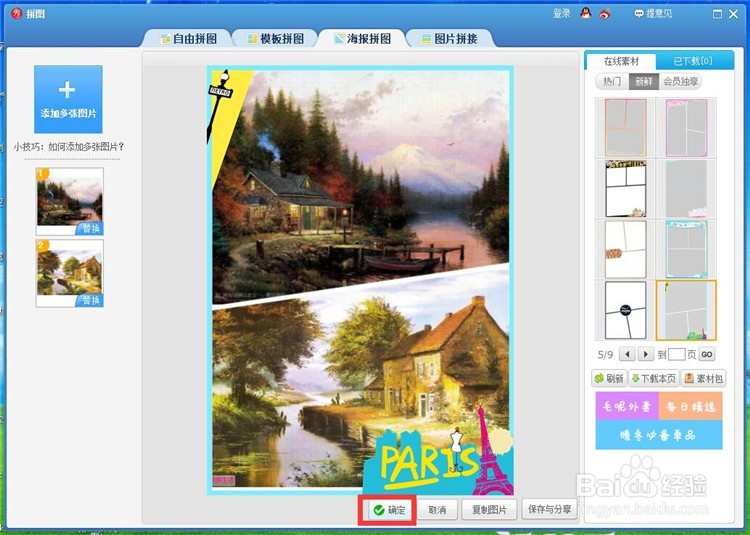Open the 提意见 feedback link
Screen dimensions: 750x535
click(653, 13)
